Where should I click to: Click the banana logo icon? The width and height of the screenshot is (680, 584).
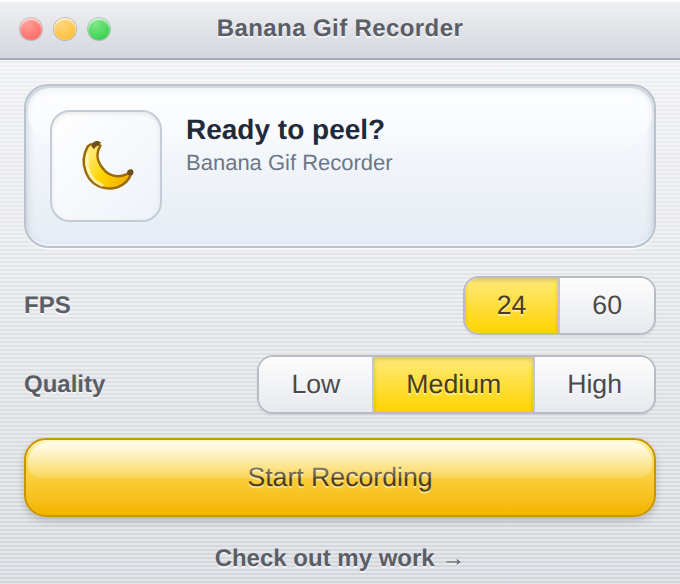click(x=108, y=165)
